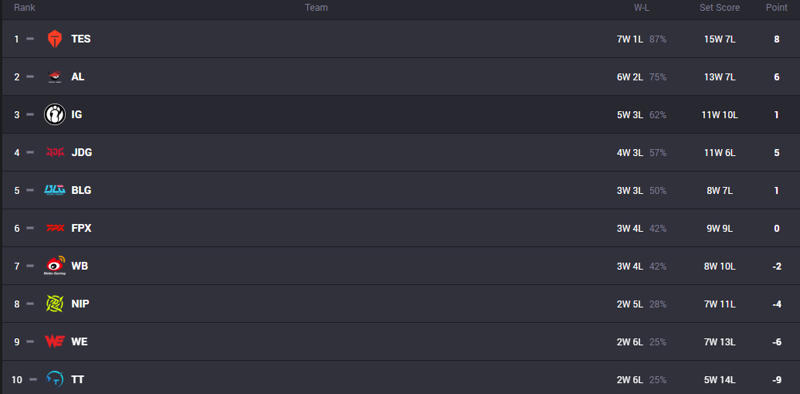The height and width of the screenshot is (394, 800).
Task: Open the IG team logo
Action: pyautogui.click(x=55, y=114)
